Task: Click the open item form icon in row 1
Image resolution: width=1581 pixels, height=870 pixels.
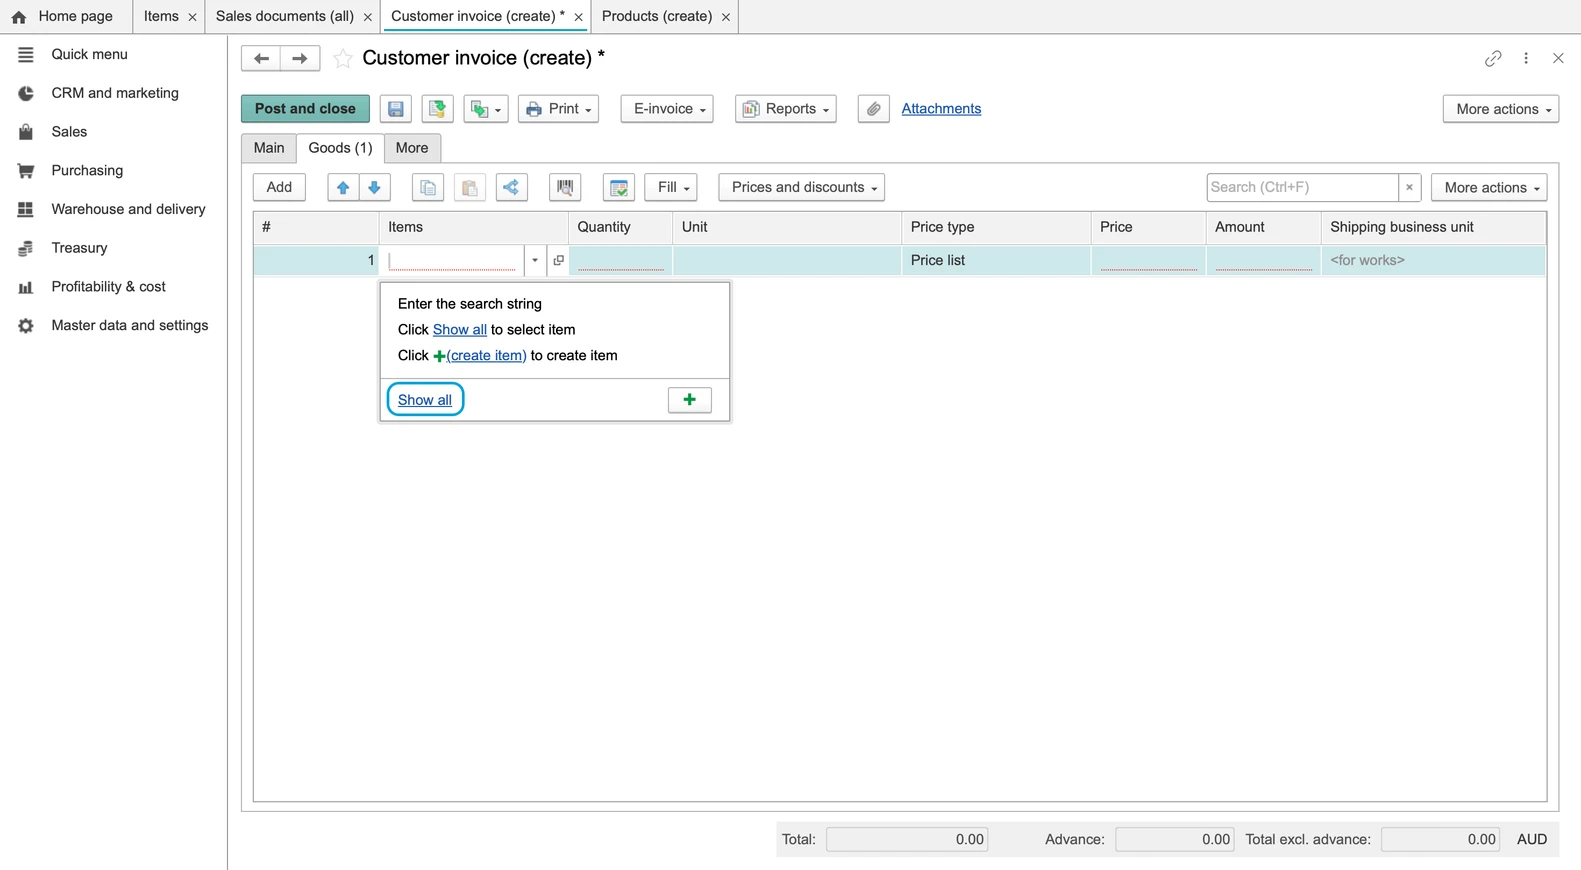Action: pos(558,260)
